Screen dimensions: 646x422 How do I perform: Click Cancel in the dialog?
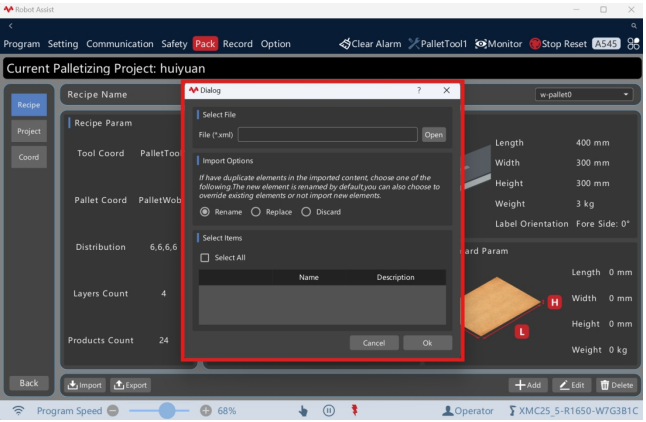[x=374, y=343]
